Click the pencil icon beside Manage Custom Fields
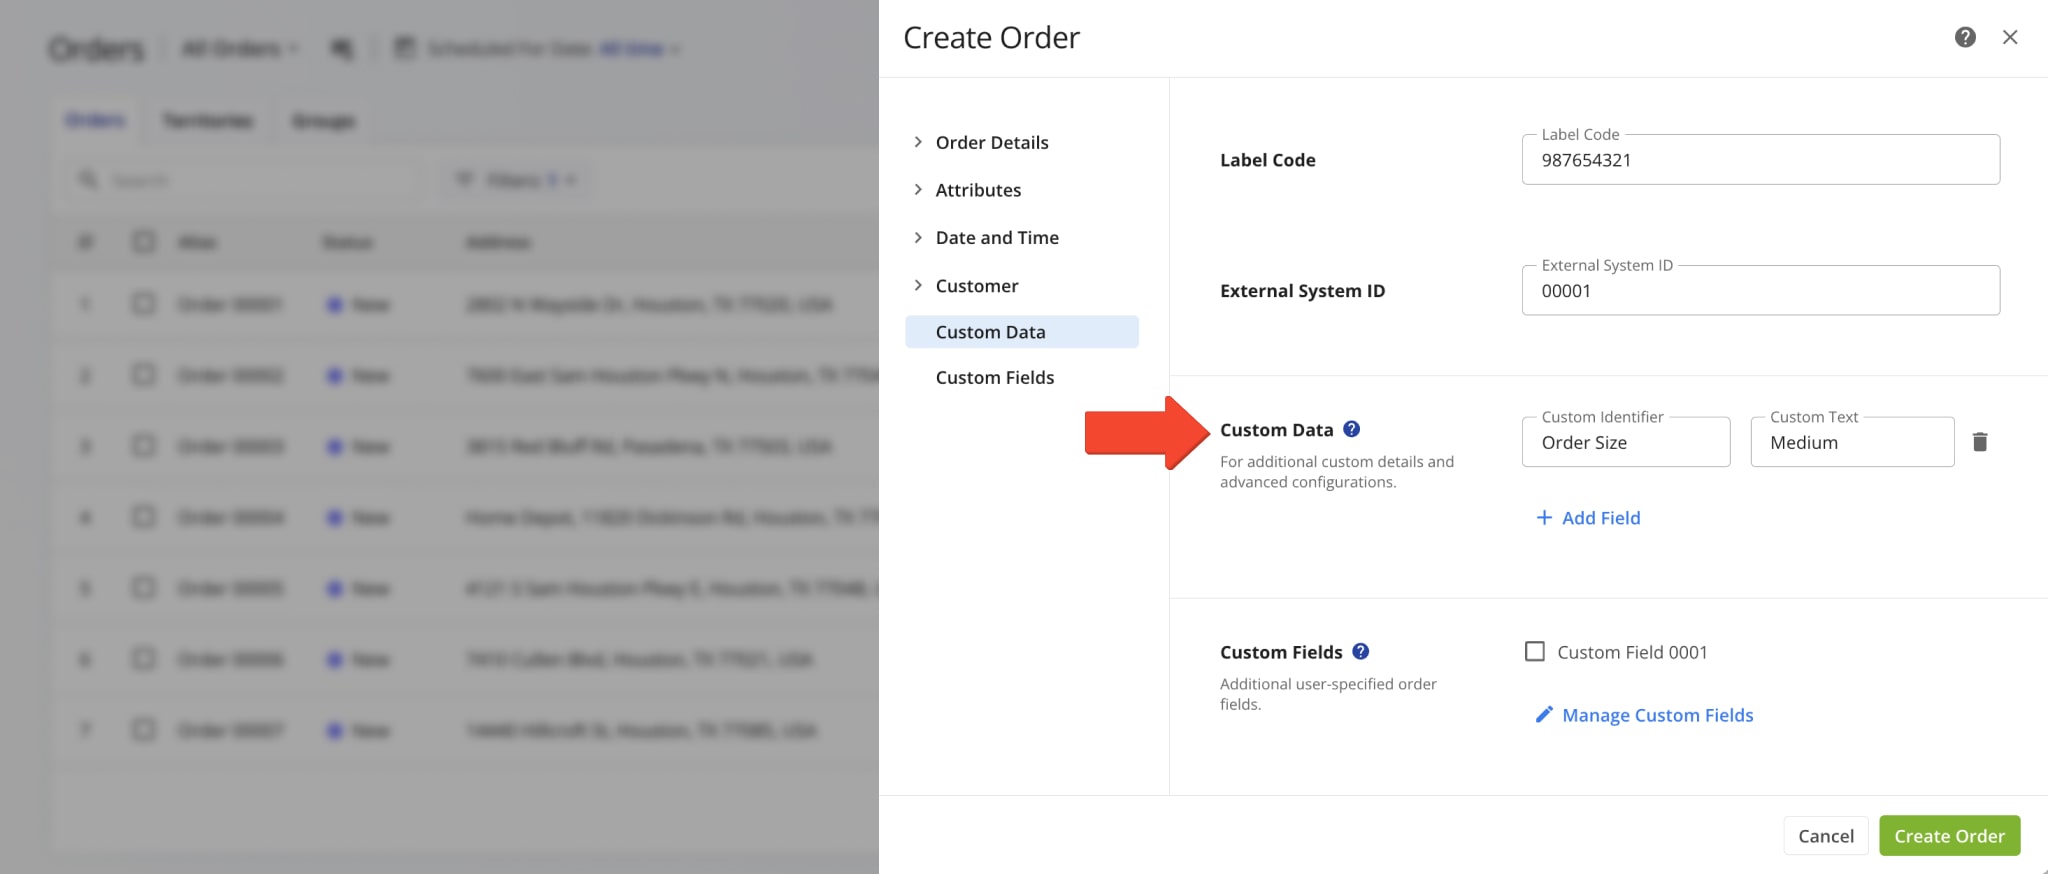The height and width of the screenshot is (874, 2048). click(x=1544, y=714)
